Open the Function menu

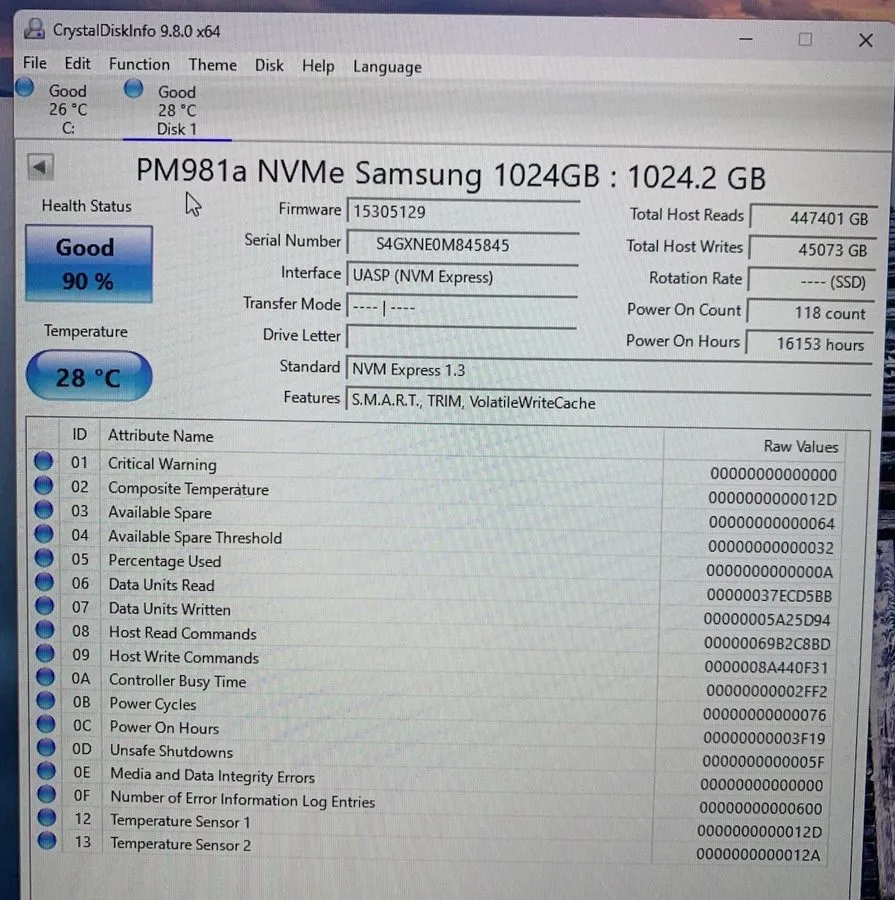pyautogui.click(x=140, y=64)
